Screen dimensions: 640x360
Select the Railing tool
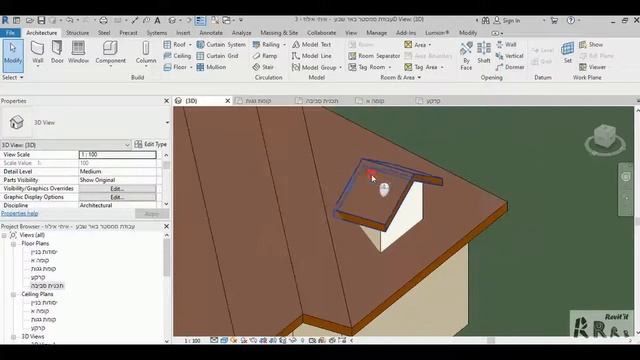tap(266, 44)
